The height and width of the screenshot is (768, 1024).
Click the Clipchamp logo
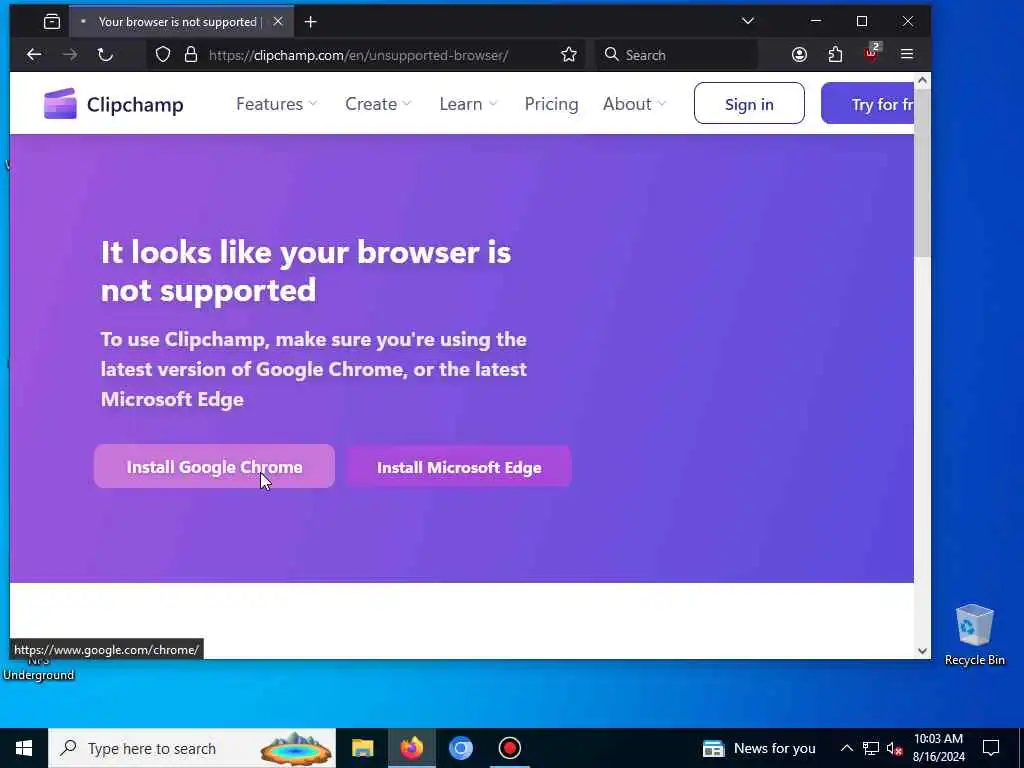point(114,104)
